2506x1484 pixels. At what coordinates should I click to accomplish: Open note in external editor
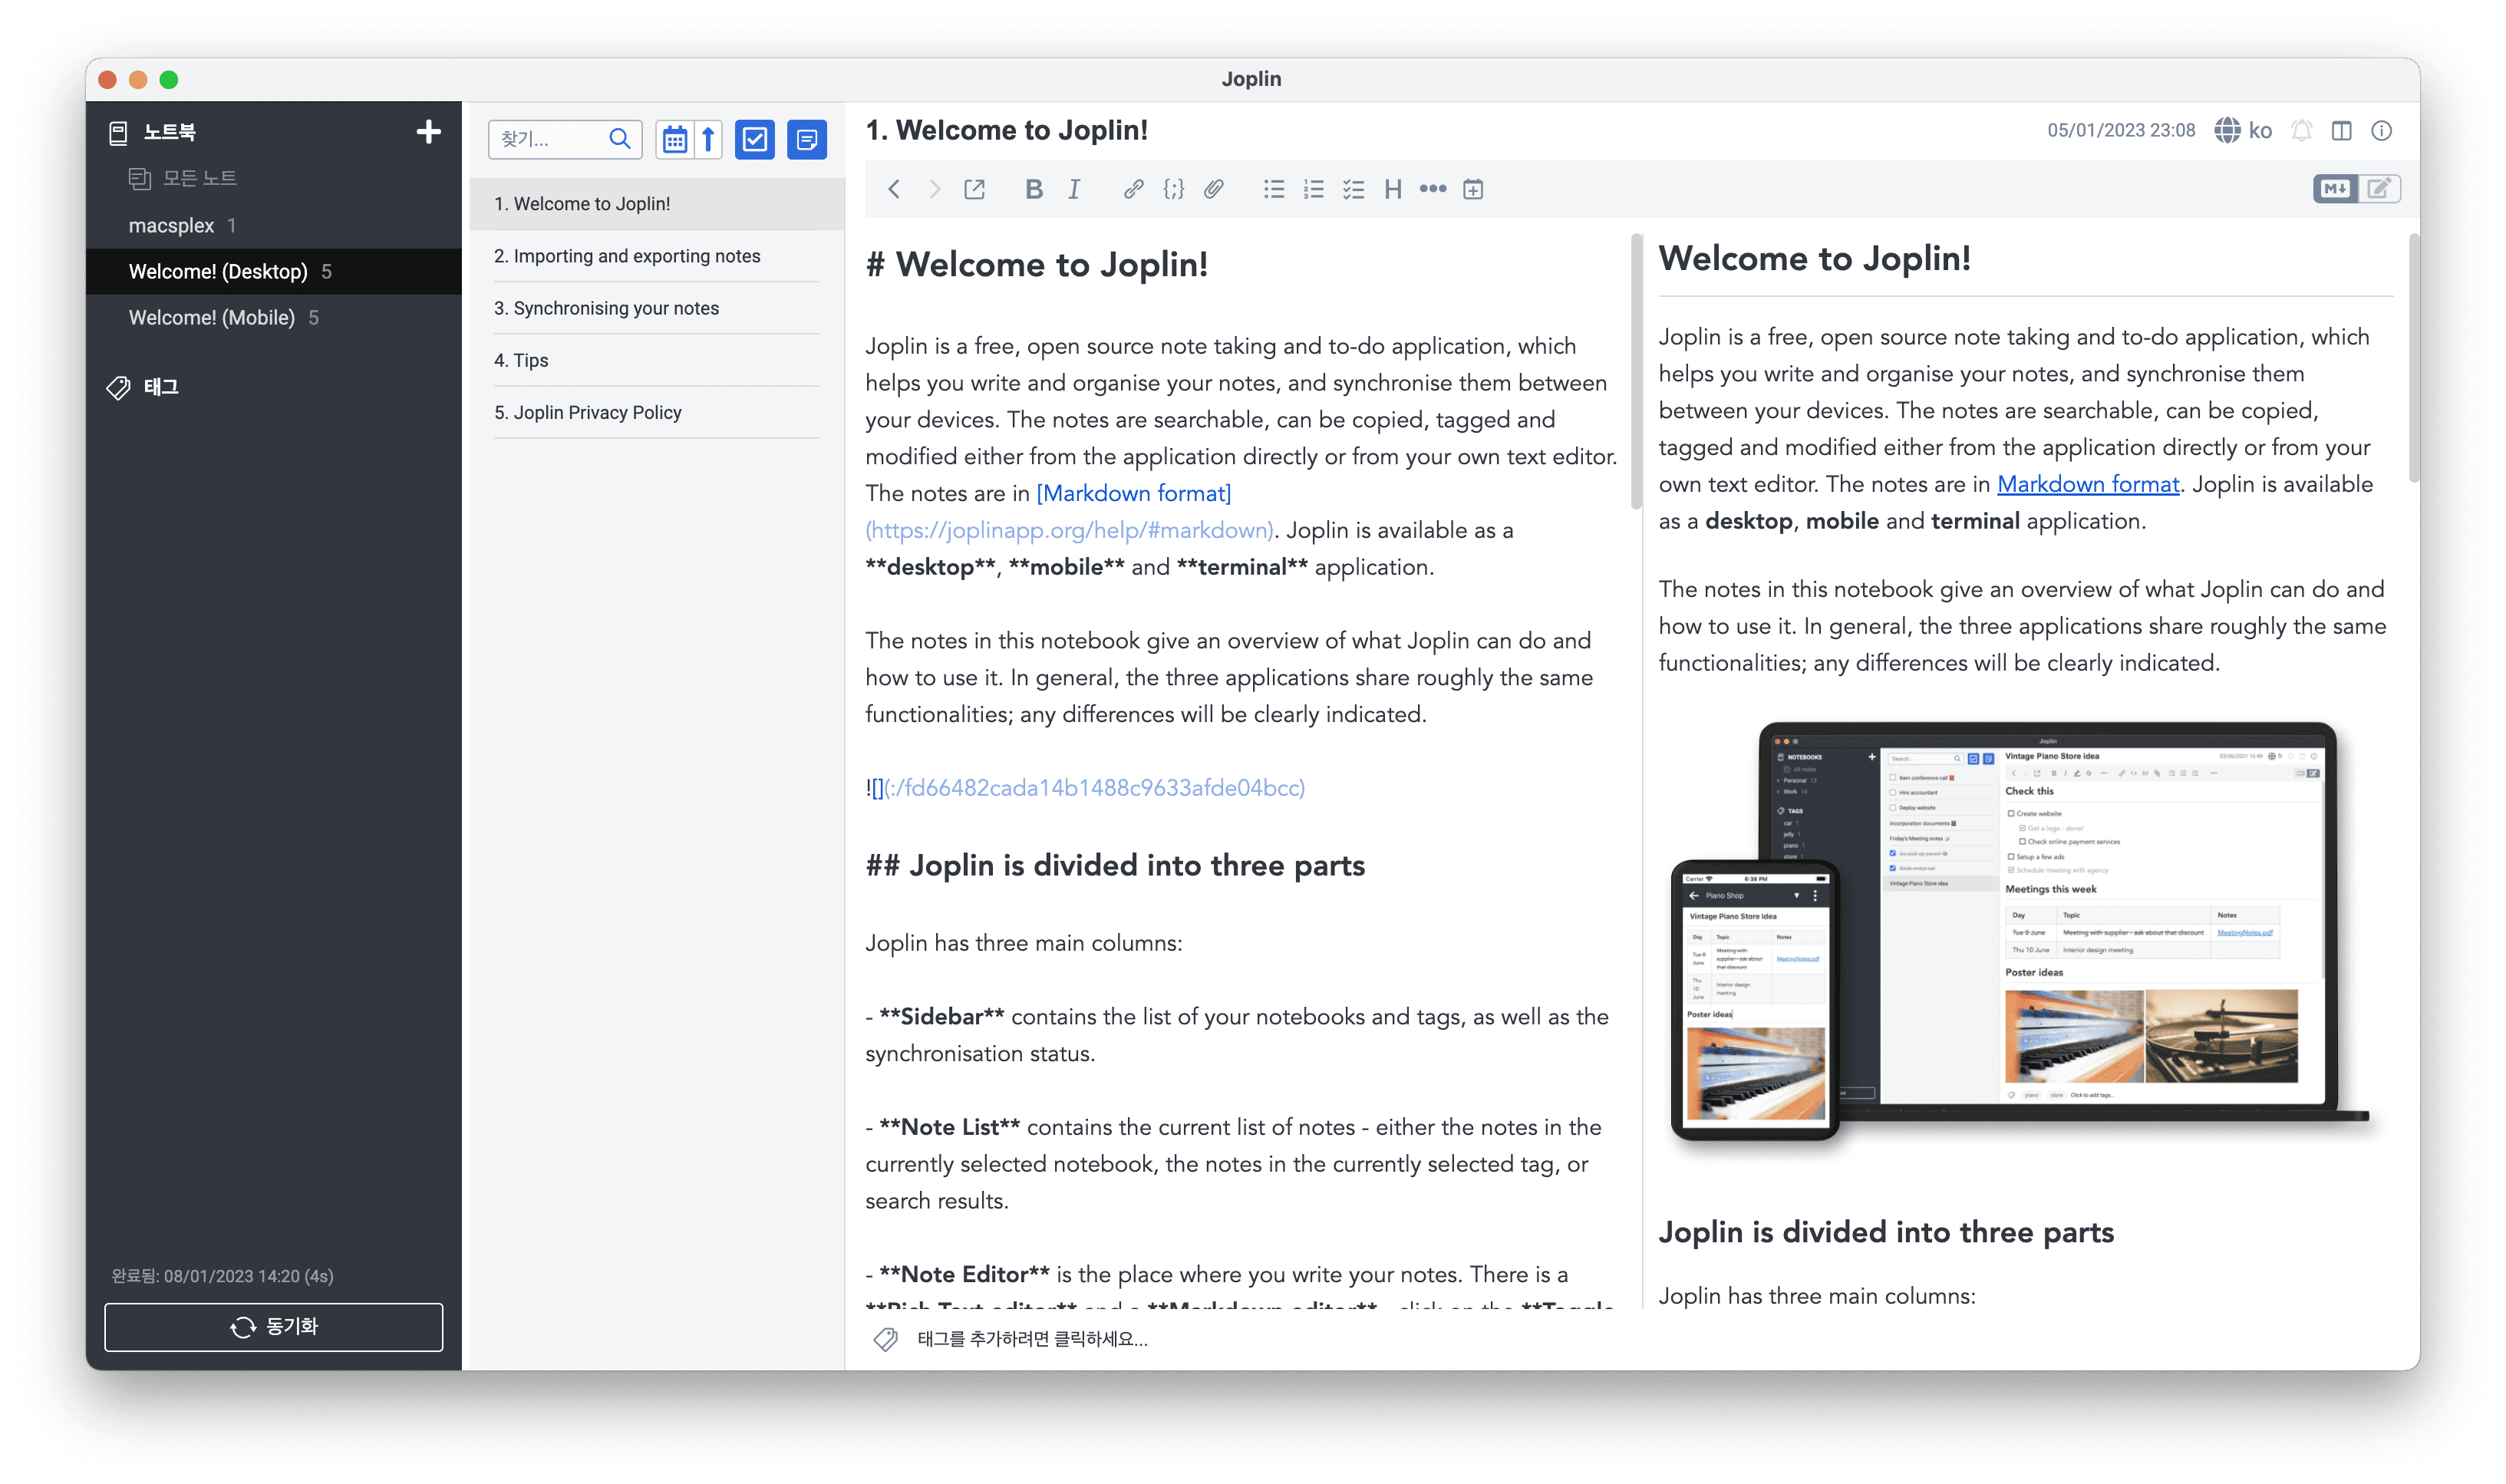[974, 189]
